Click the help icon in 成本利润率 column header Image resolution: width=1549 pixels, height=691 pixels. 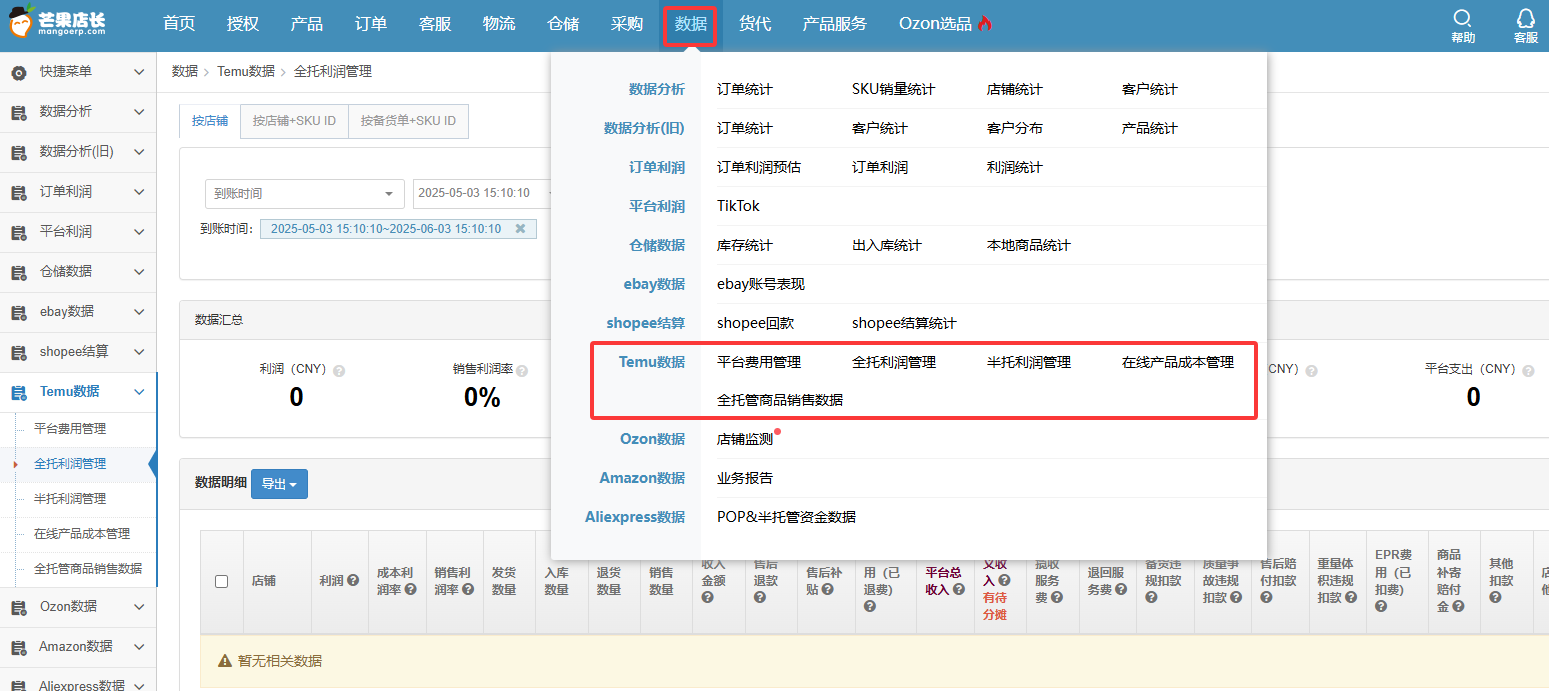coord(410,590)
